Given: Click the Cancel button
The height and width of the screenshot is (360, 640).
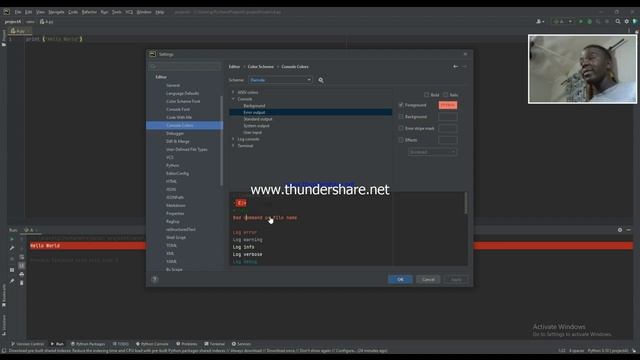Looking at the screenshot, I should click(428, 280).
